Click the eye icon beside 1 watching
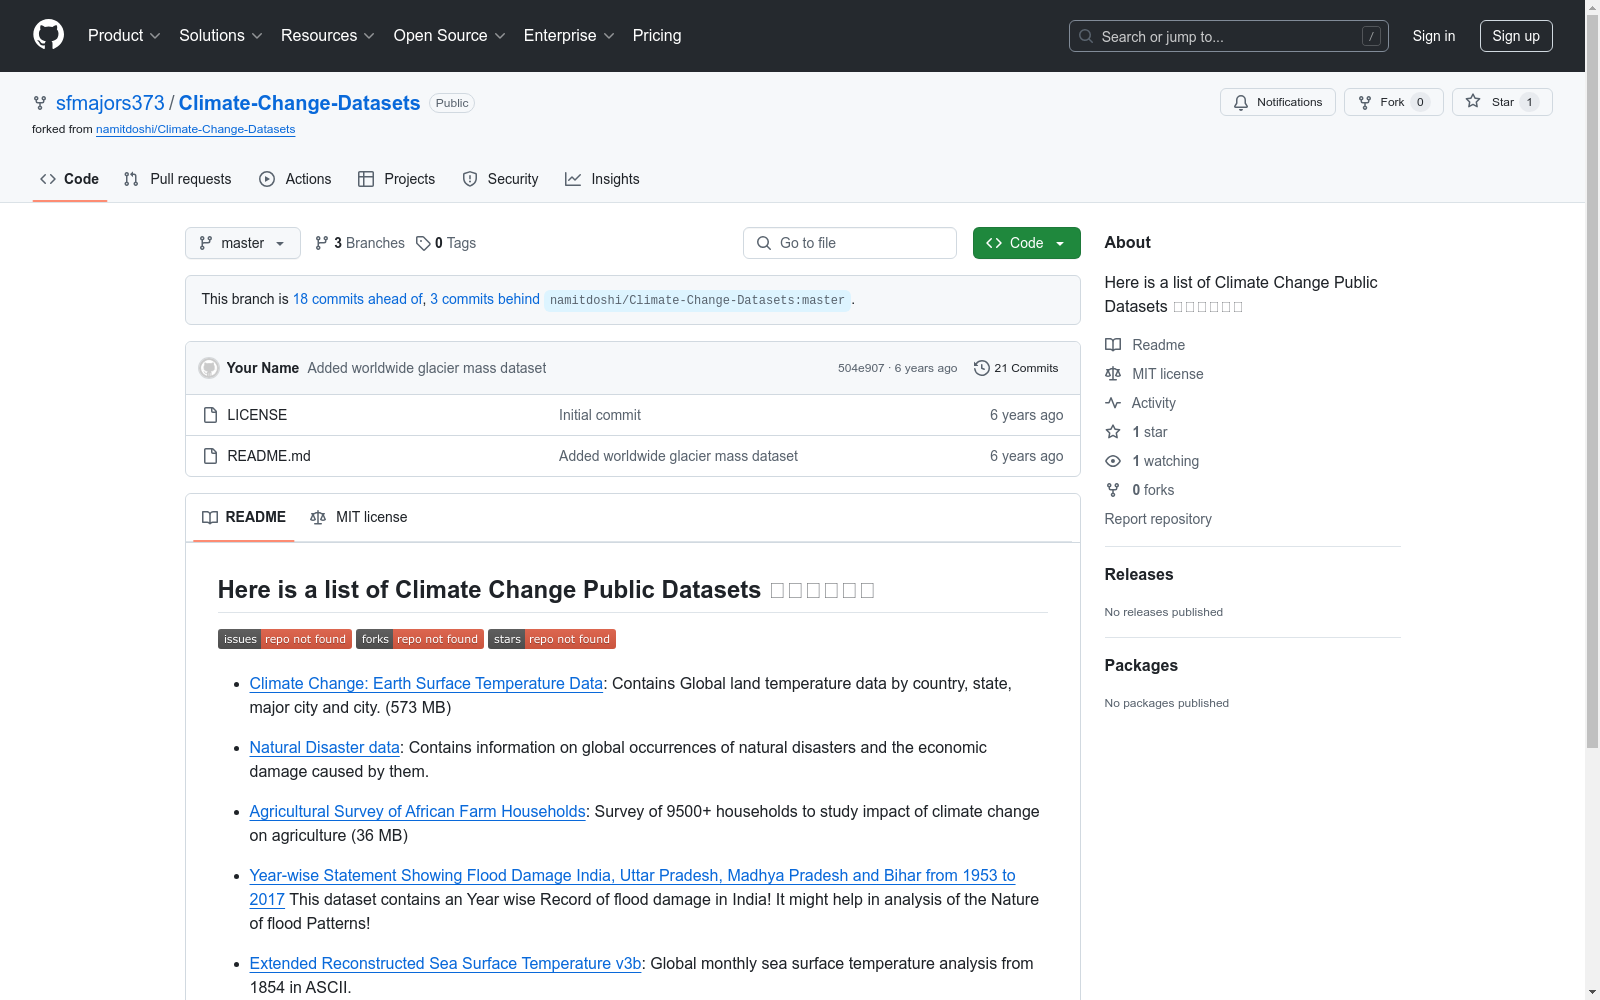The height and width of the screenshot is (1000, 1600). 1113,461
